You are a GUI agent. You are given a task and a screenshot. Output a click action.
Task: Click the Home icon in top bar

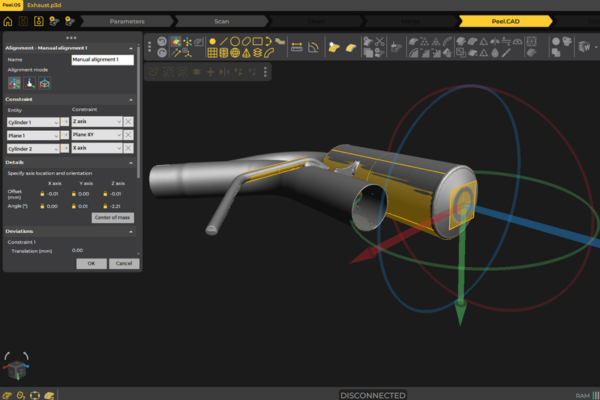tap(9, 21)
